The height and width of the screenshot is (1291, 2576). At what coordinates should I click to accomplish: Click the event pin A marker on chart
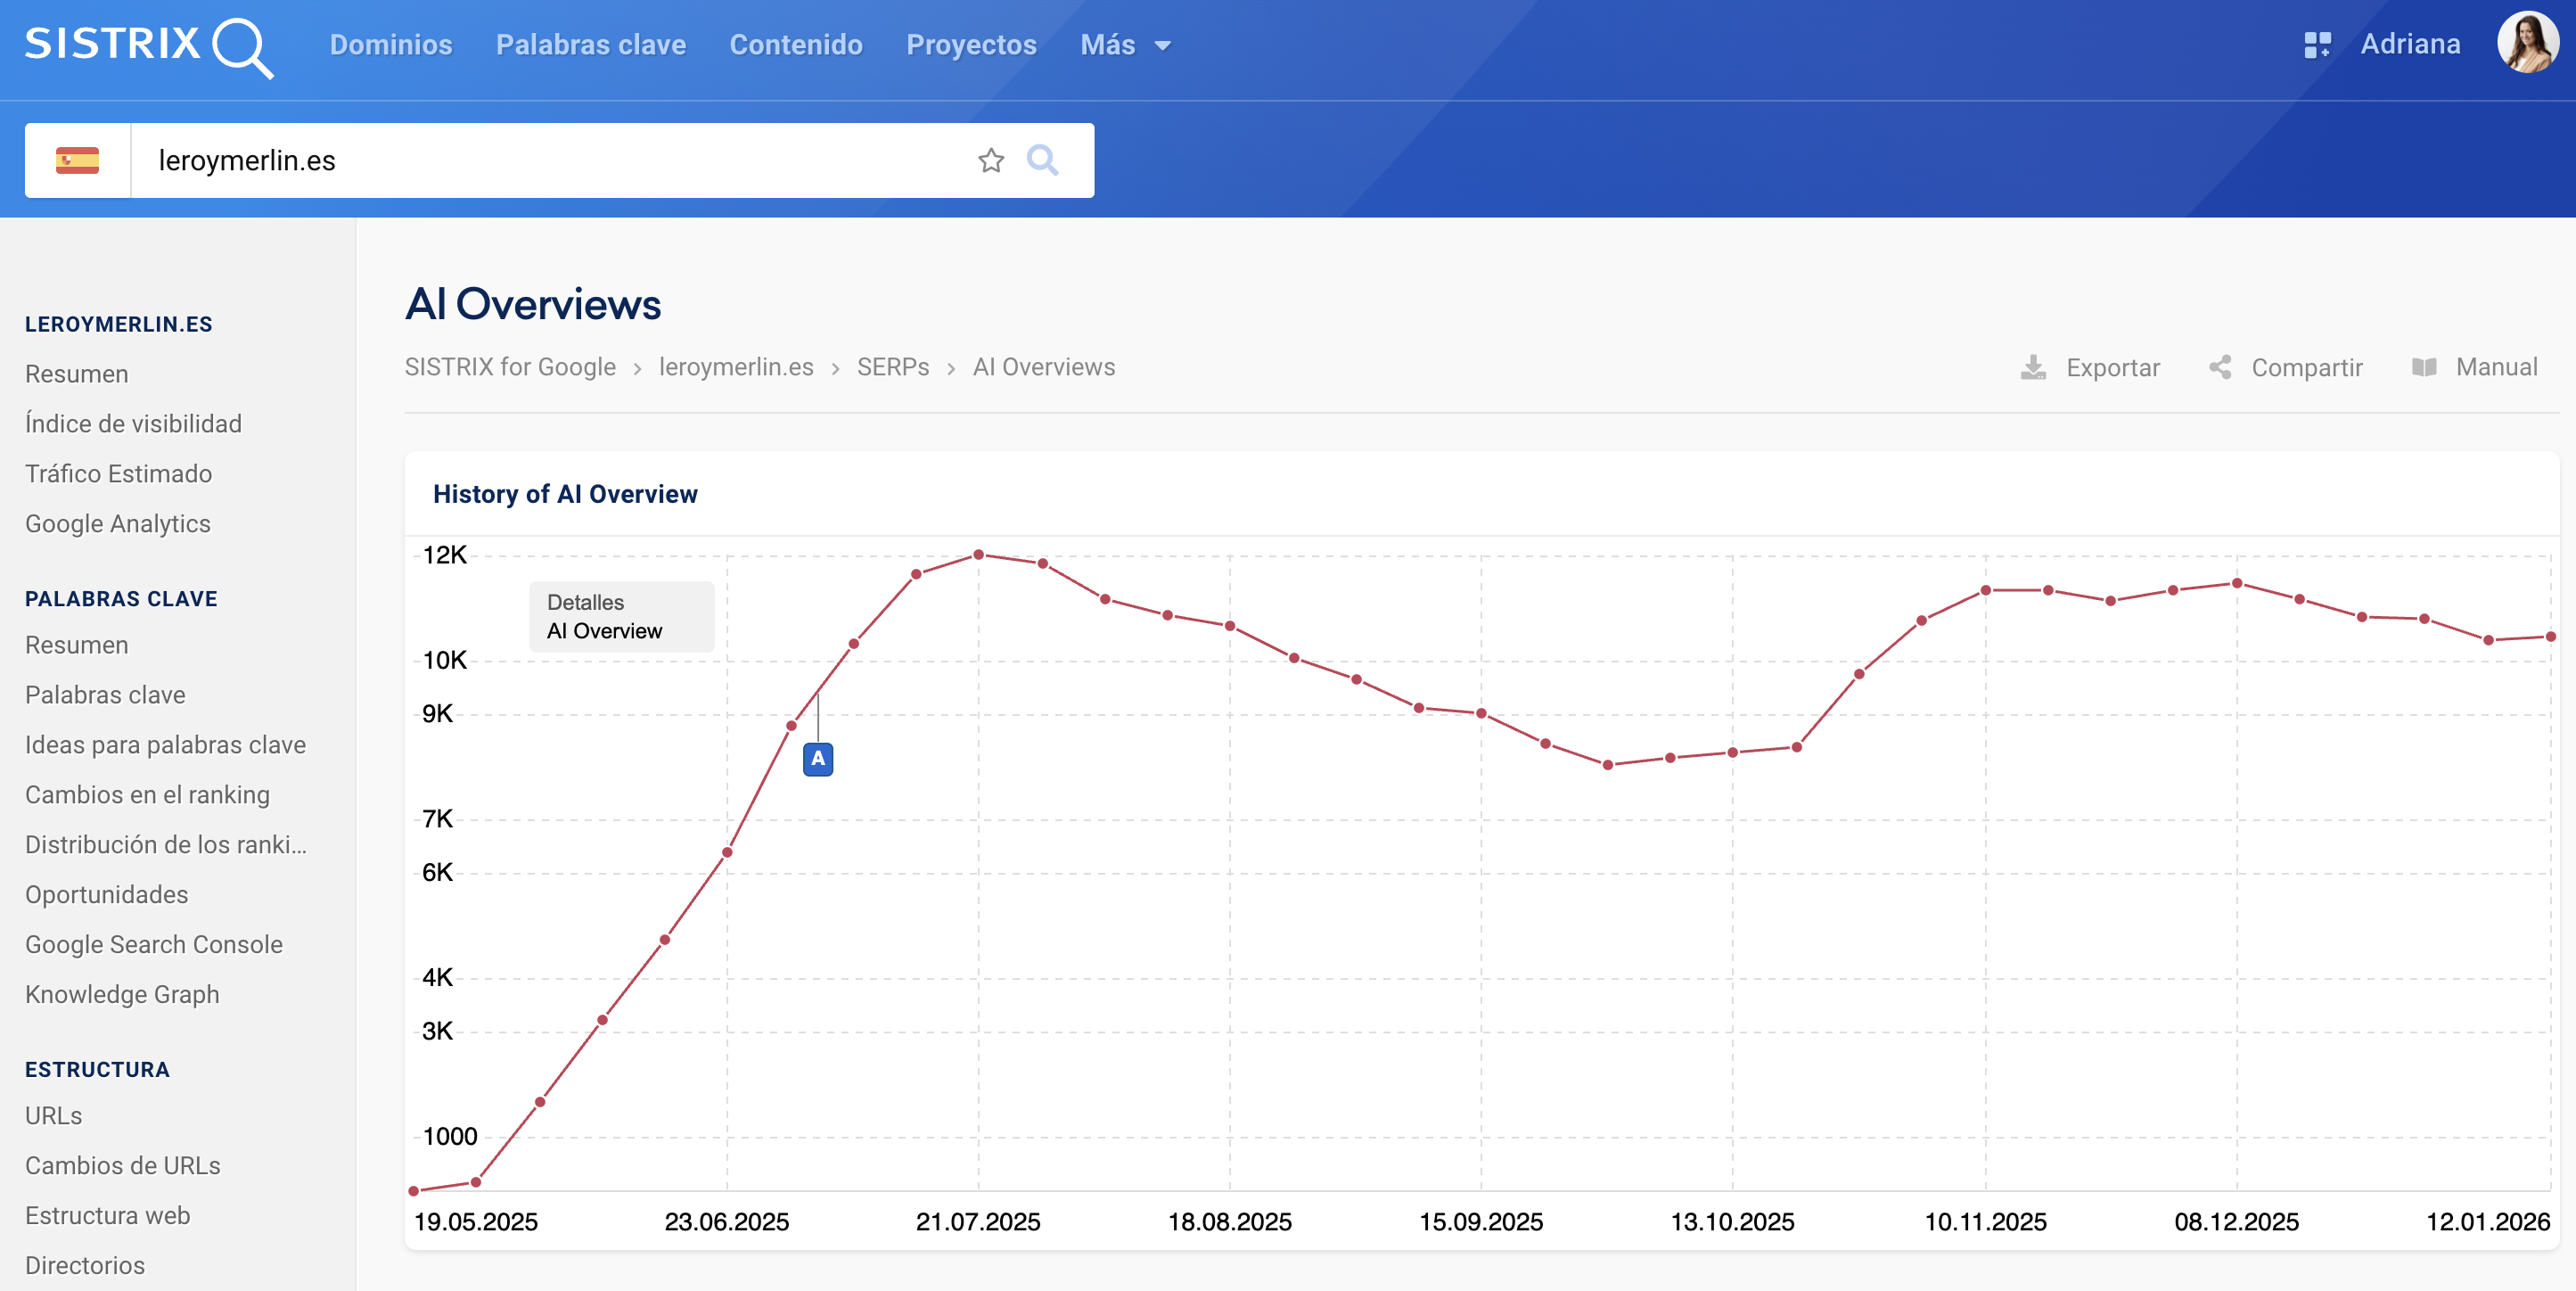818,759
